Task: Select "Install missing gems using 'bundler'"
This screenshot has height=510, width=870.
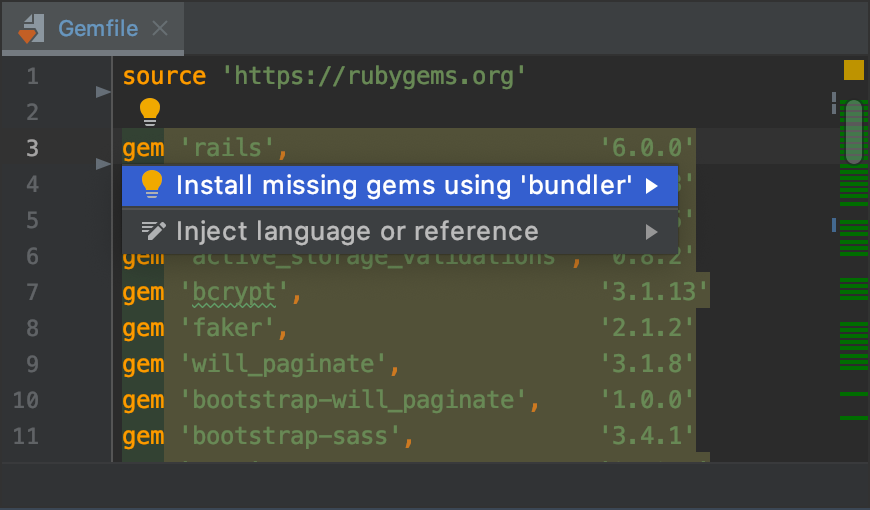Action: 404,185
